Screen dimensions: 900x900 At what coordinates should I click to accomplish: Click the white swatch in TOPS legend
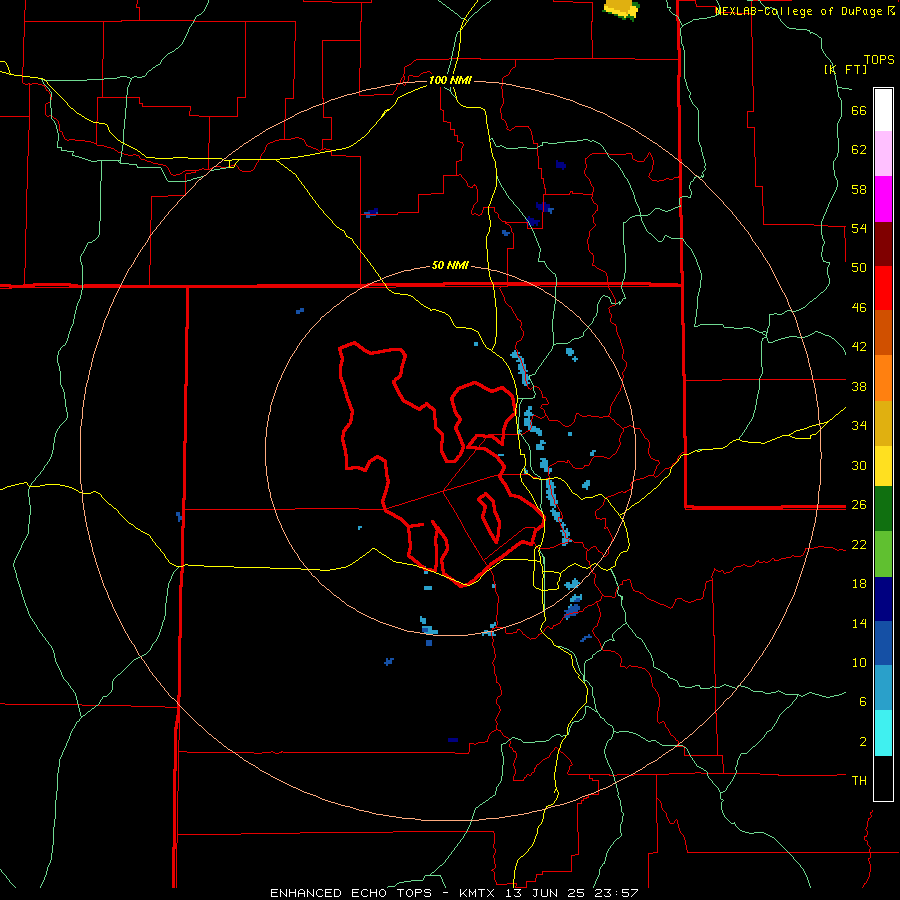tap(883, 110)
